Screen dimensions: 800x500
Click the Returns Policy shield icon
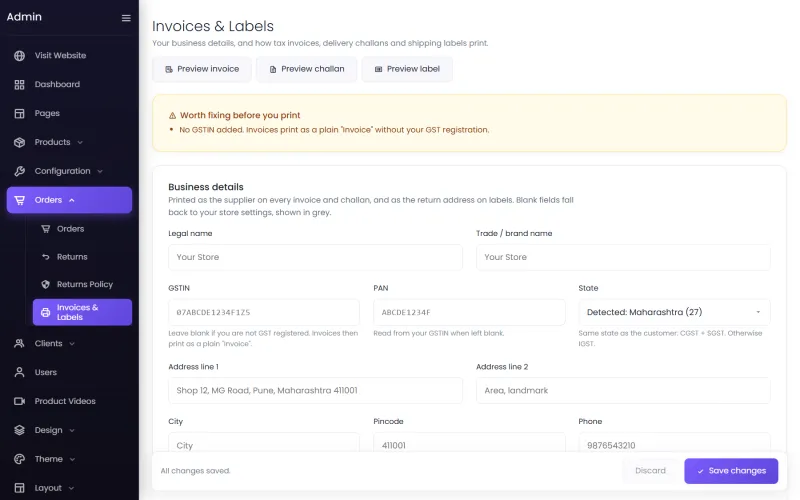click(x=45, y=284)
